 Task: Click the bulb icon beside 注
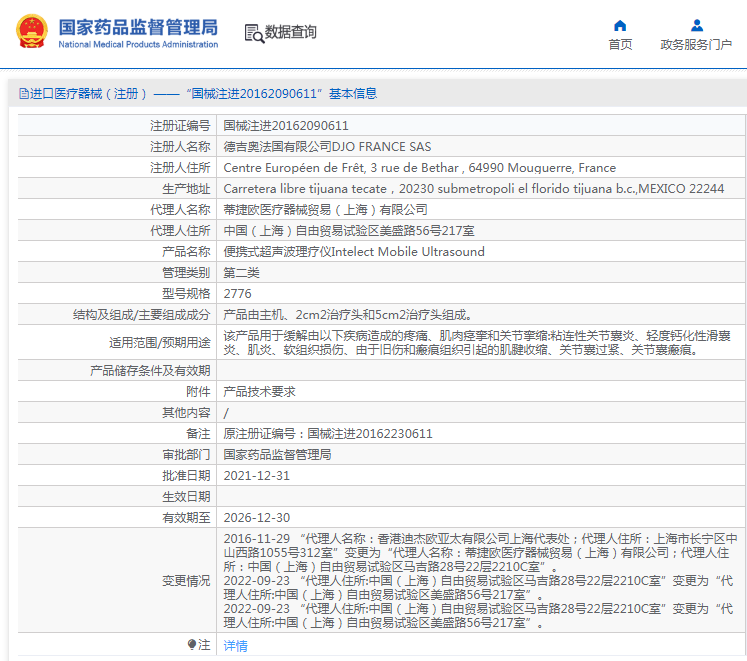tap(192, 645)
